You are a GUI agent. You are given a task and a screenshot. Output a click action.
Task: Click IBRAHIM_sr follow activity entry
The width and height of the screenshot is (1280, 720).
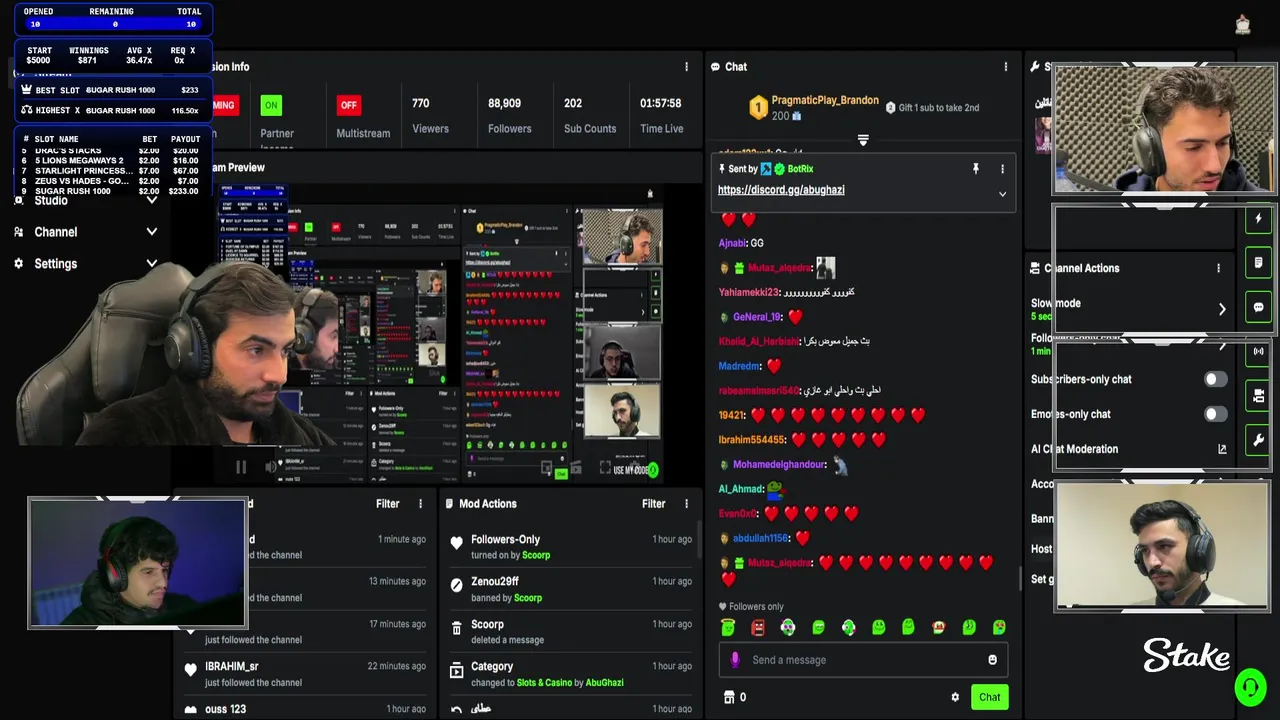click(306, 674)
